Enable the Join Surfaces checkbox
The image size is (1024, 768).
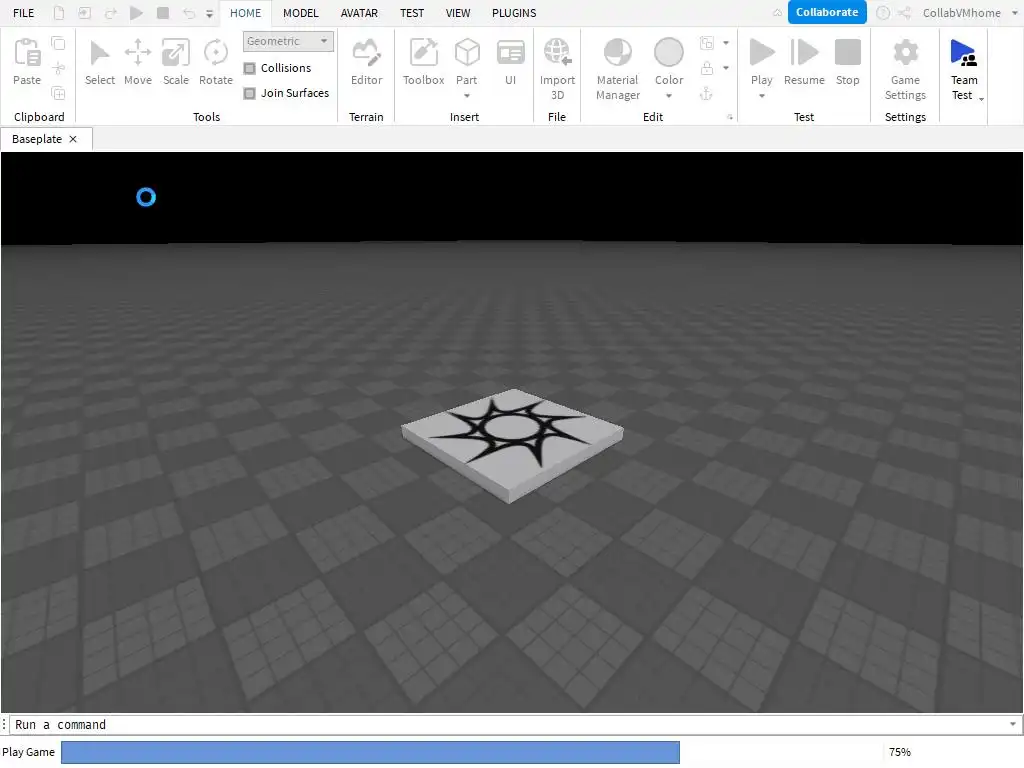point(249,93)
